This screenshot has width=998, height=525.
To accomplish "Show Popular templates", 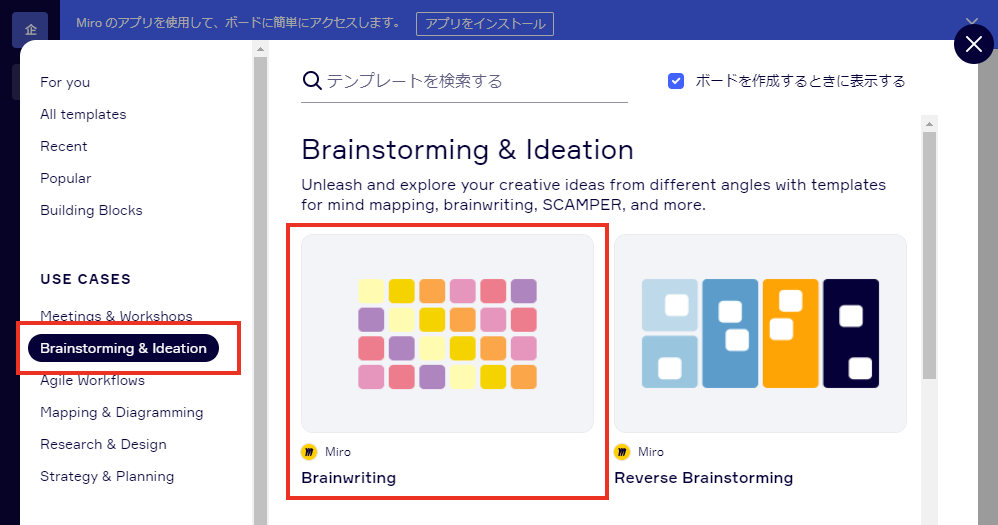I will (x=66, y=178).
